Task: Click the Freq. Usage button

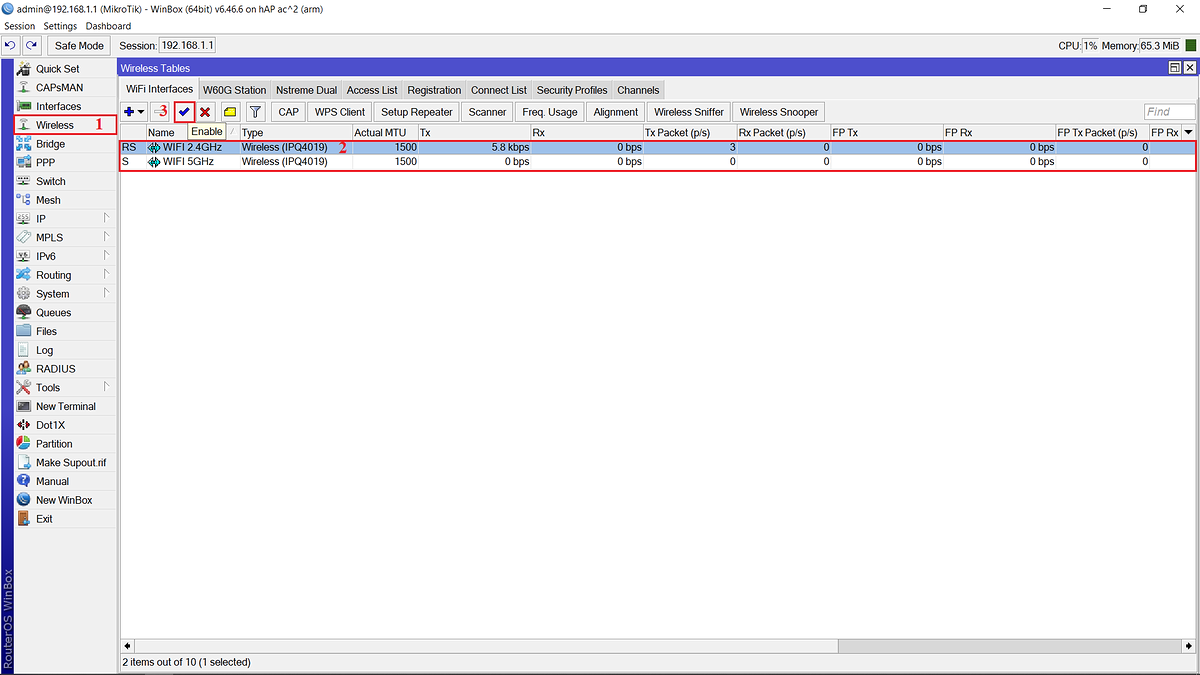Action: (549, 112)
